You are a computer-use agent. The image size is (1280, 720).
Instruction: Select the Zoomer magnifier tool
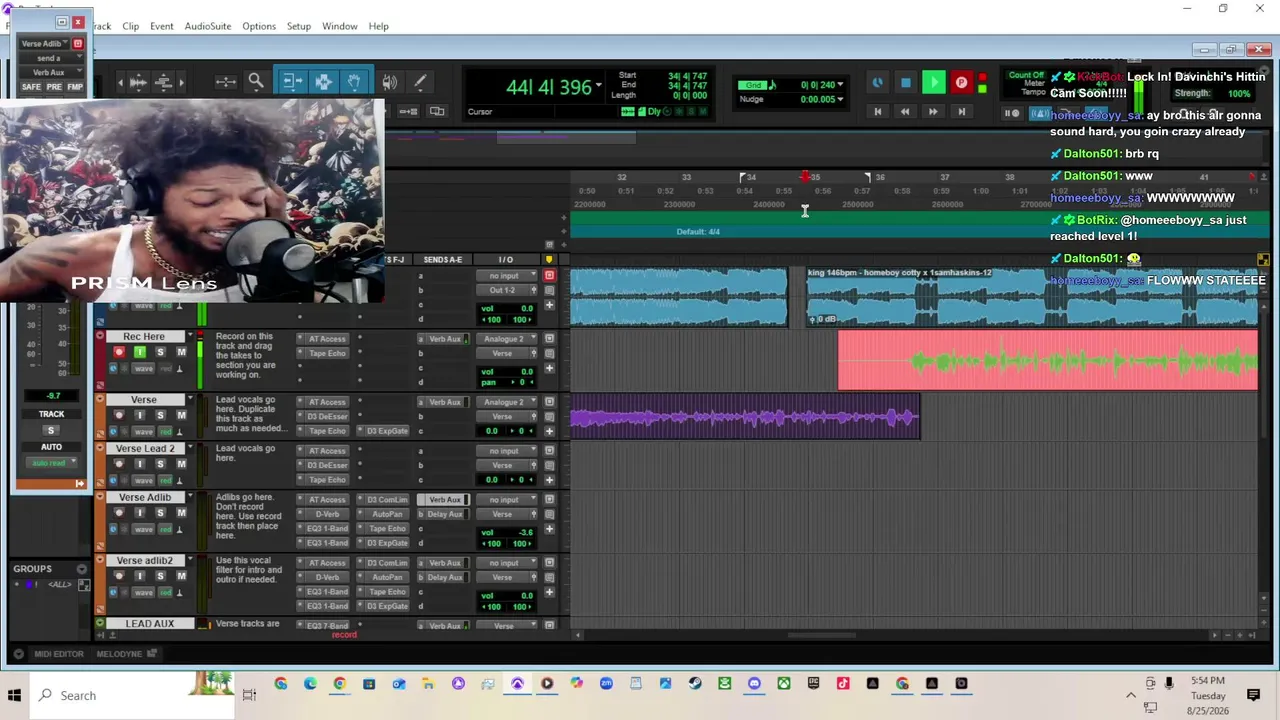pyautogui.click(x=256, y=82)
